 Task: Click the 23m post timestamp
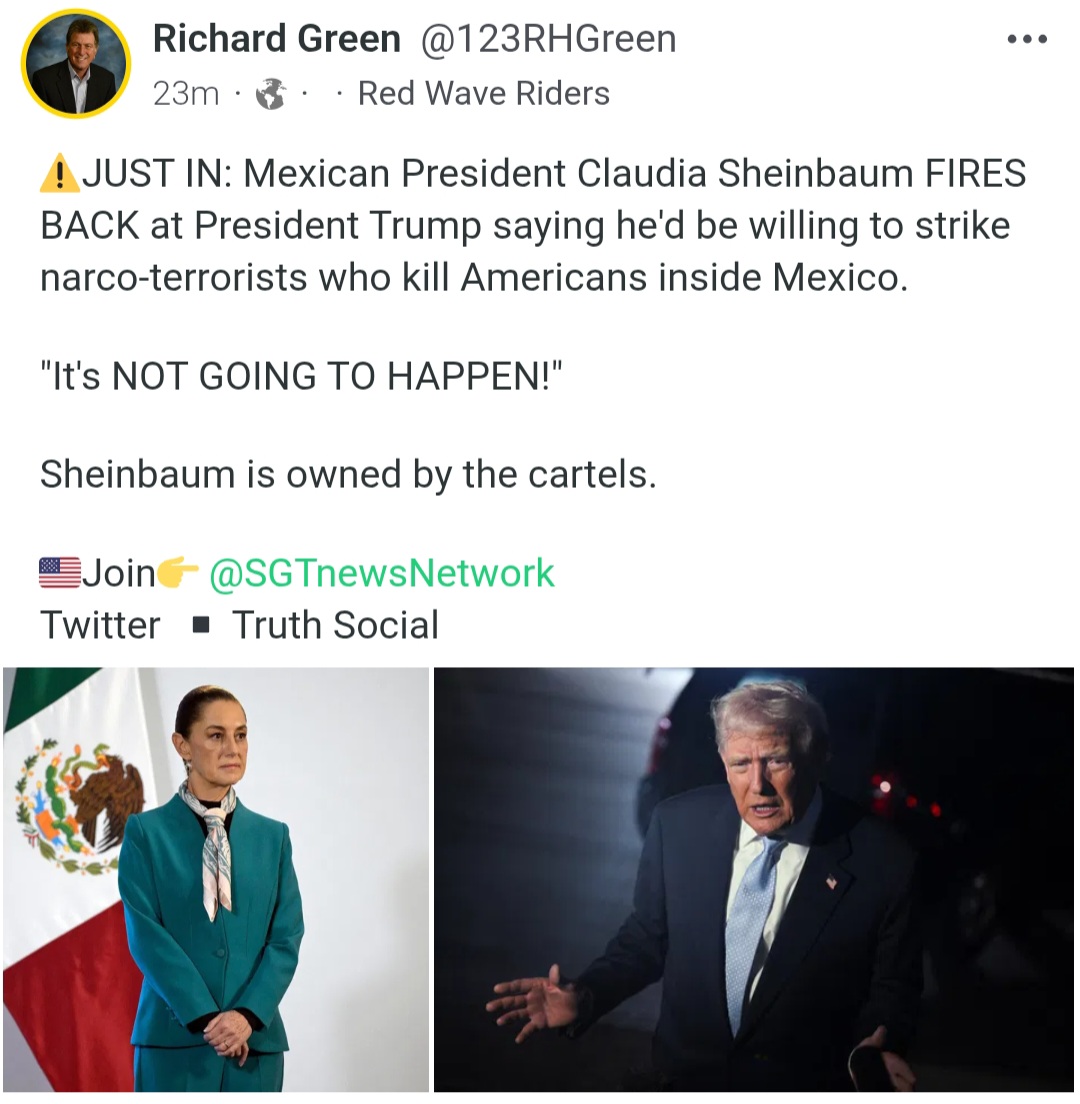pyautogui.click(x=186, y=94)
